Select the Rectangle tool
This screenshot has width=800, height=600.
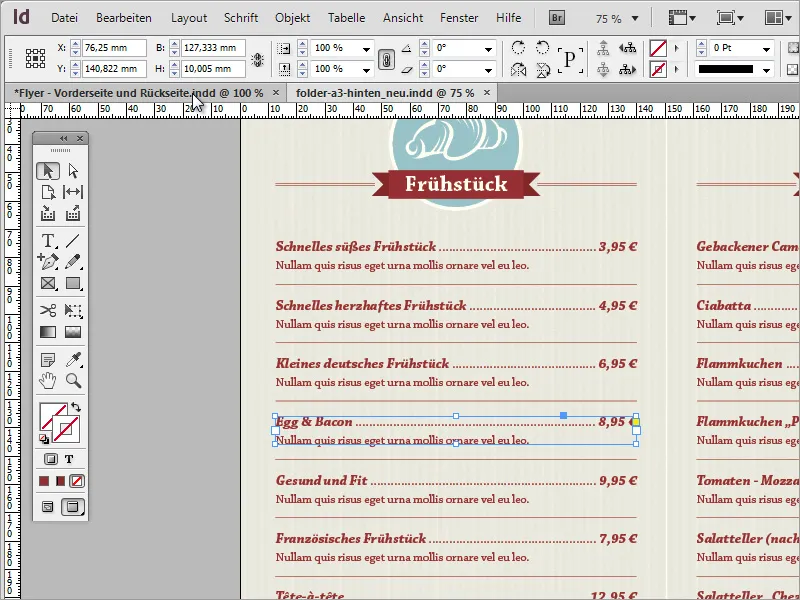73,283
